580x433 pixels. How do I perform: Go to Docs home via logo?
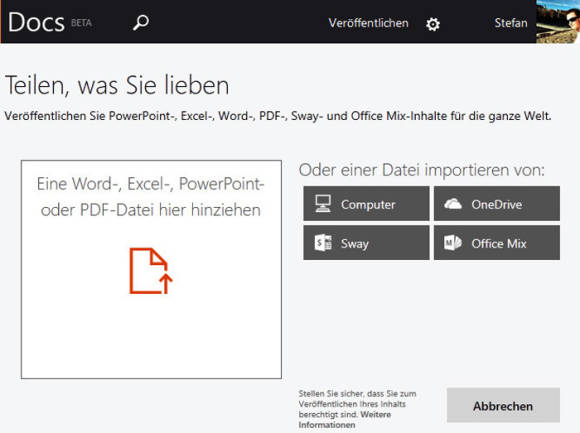[36, 23]
